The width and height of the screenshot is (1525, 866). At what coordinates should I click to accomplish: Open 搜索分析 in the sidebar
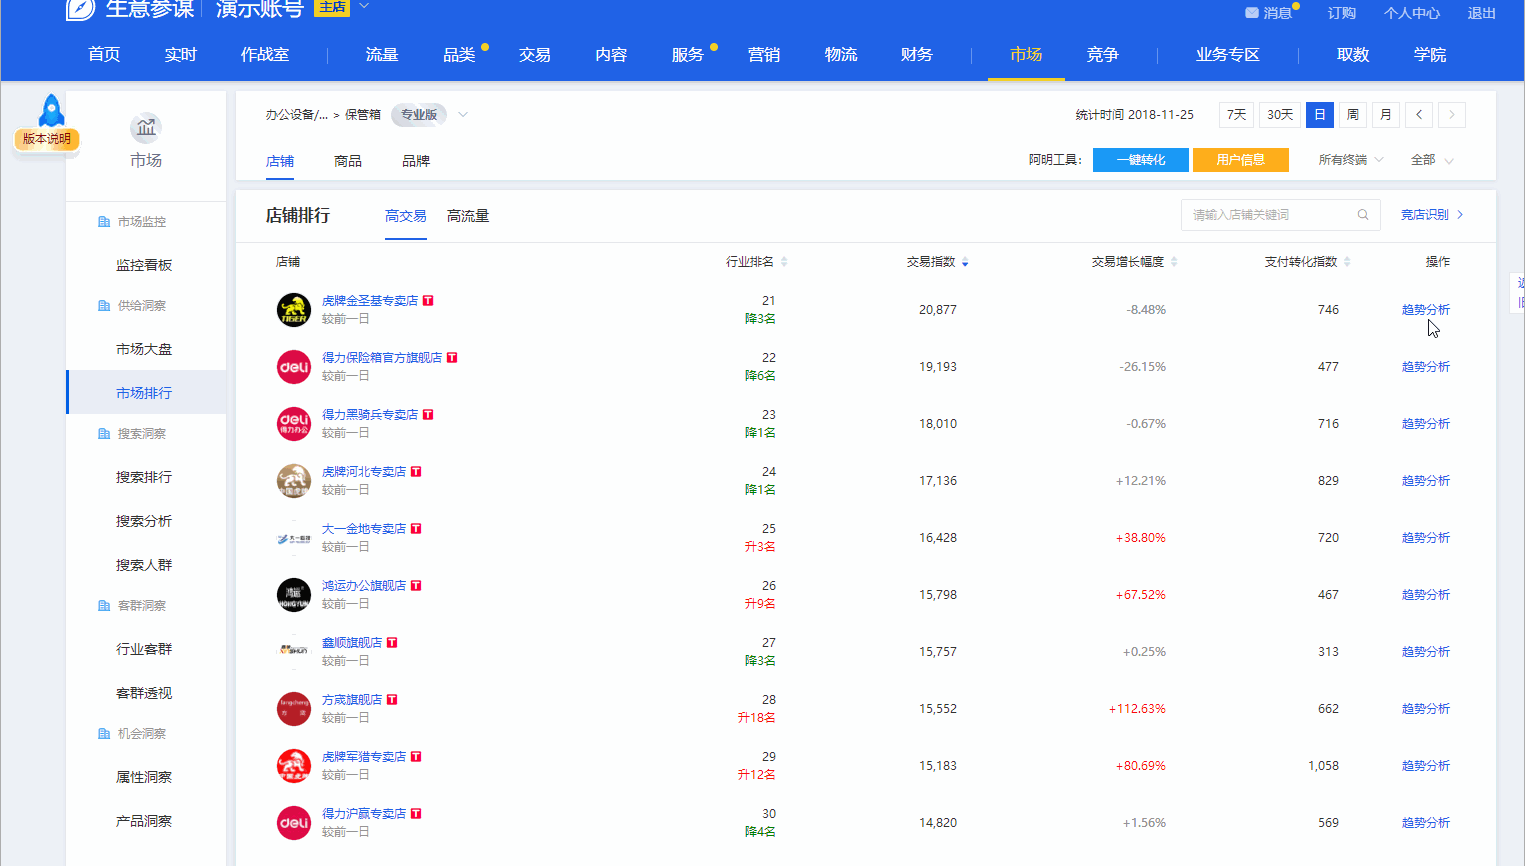[x=144, y=521]
